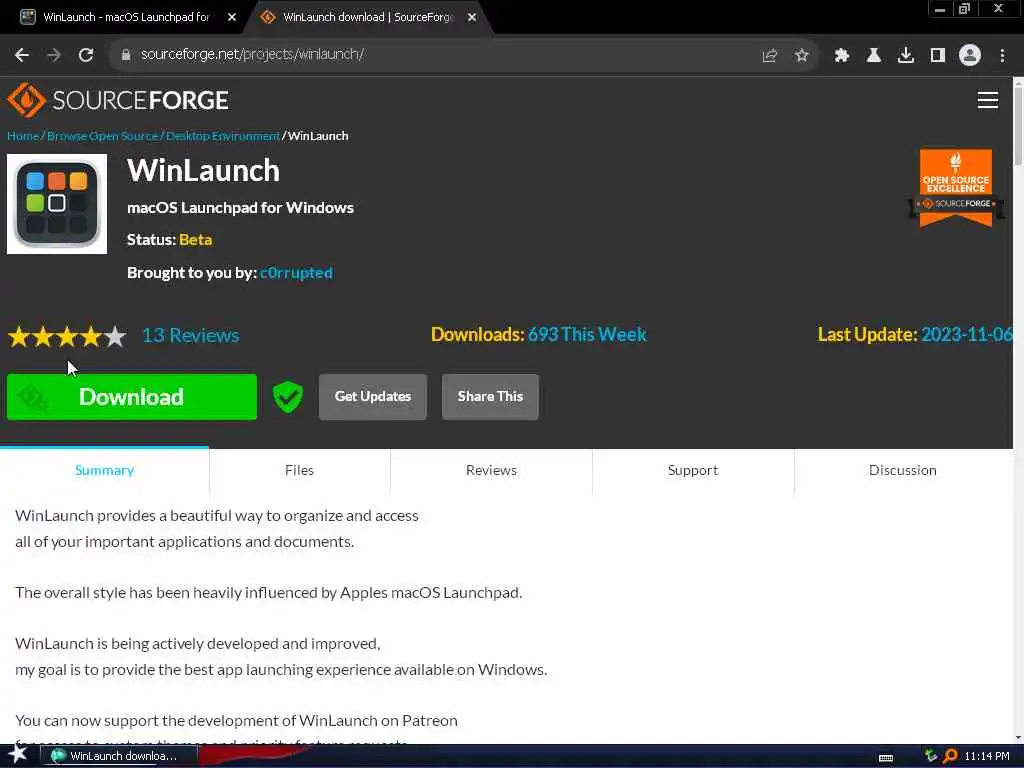Image resolution: width=1024 pixels, height=768 pixels.
Task: Click the WinLaunch app icon image
Action: coord(57,204)
